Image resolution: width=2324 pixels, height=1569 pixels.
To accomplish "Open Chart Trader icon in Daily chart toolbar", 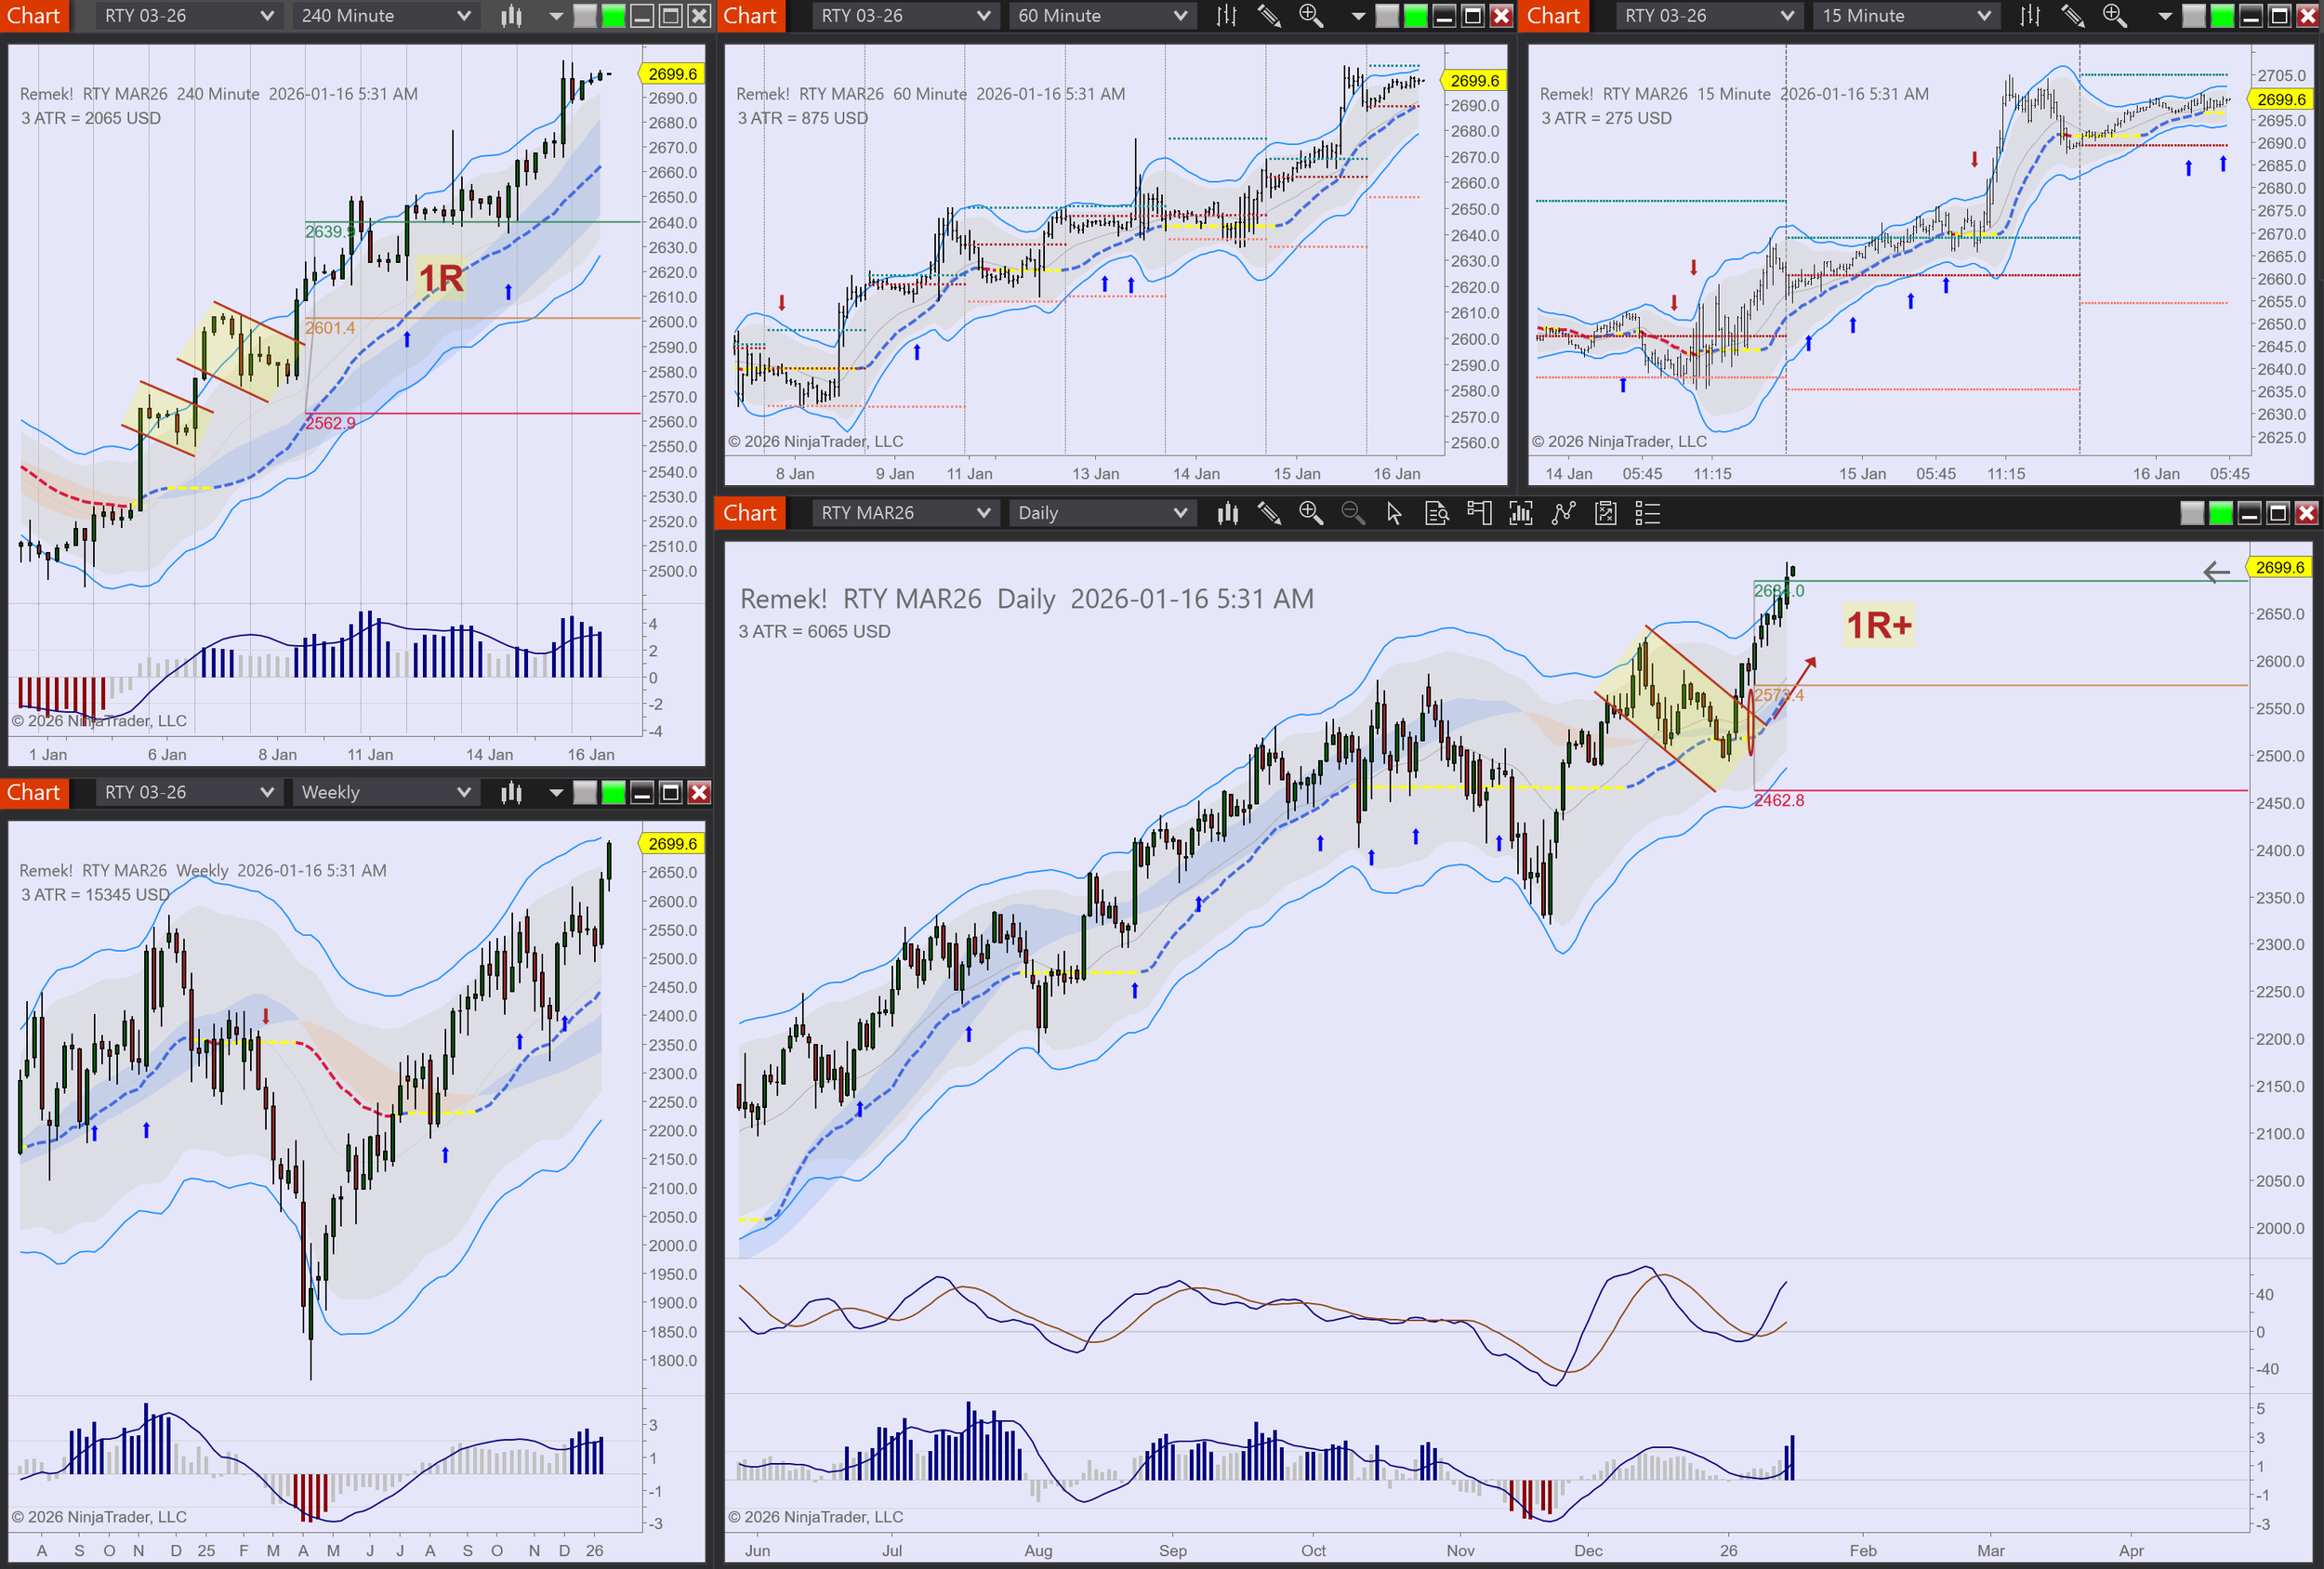I will (x=1479, y=513).
